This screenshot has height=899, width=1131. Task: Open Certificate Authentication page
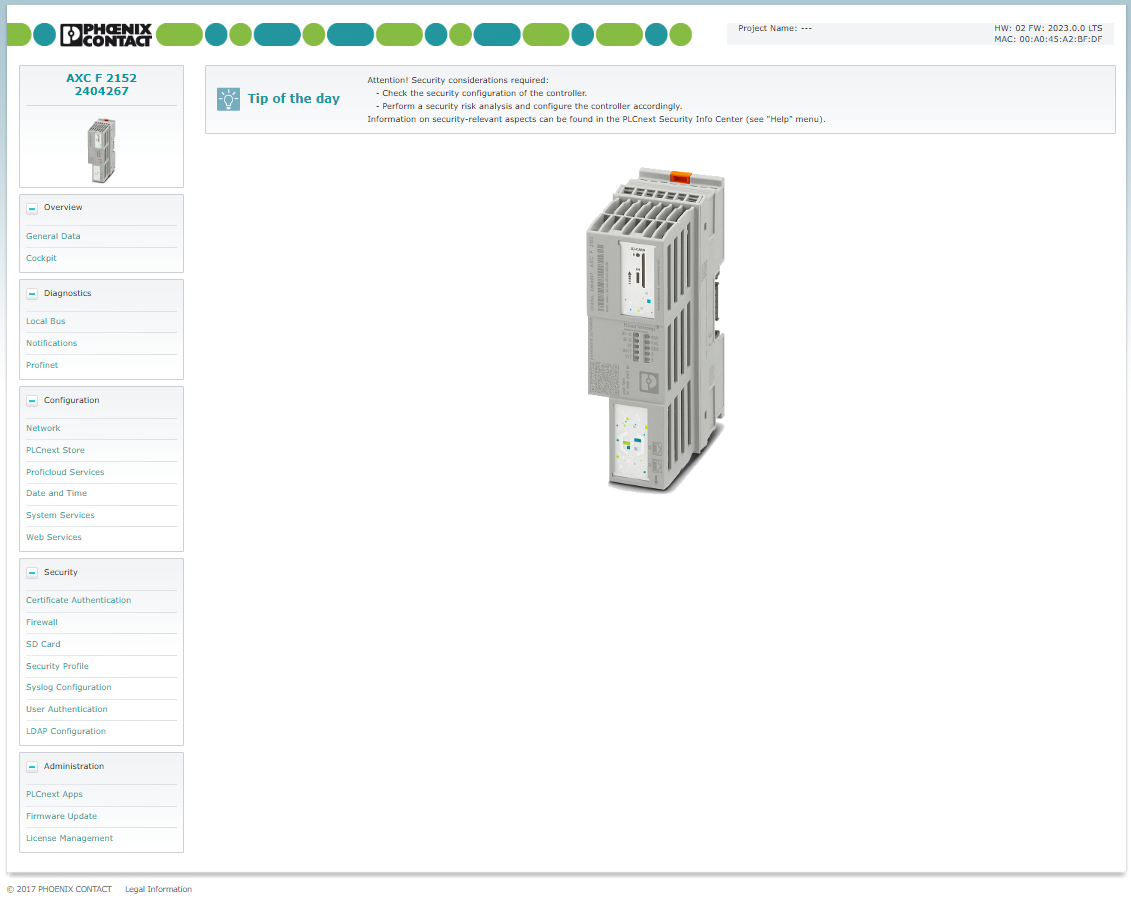79,600
